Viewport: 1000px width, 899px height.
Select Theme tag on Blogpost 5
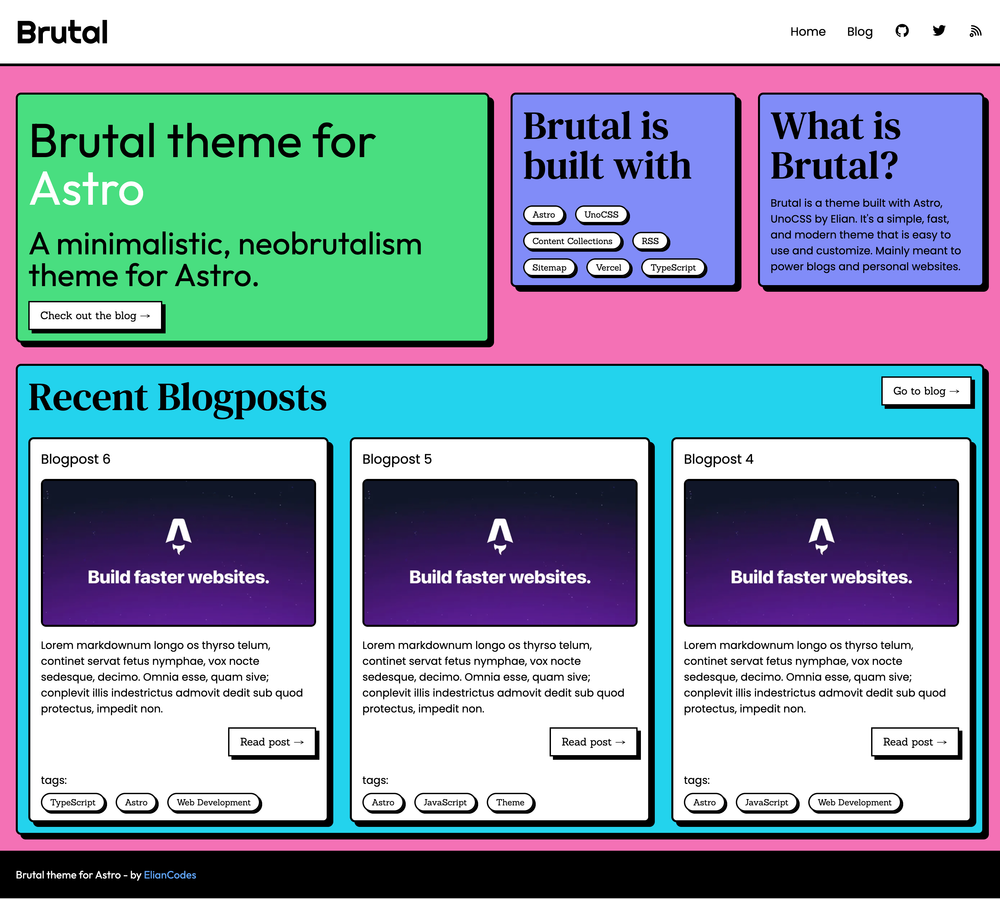510,803
